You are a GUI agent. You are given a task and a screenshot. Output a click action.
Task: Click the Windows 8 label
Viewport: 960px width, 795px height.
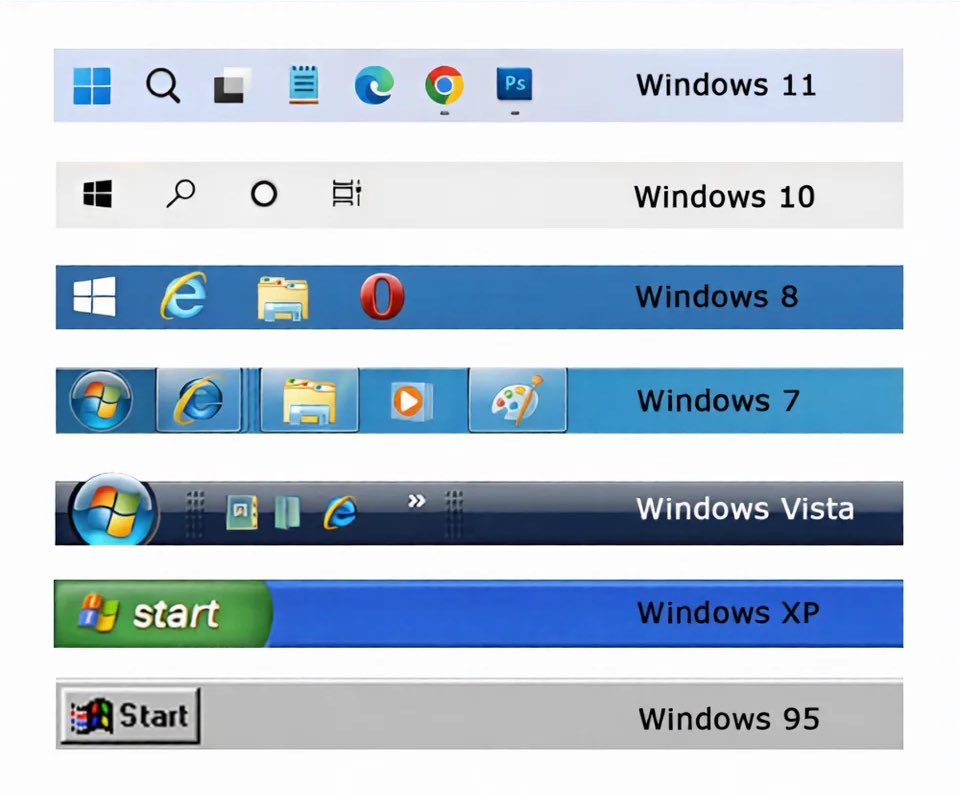coord(717,296)
